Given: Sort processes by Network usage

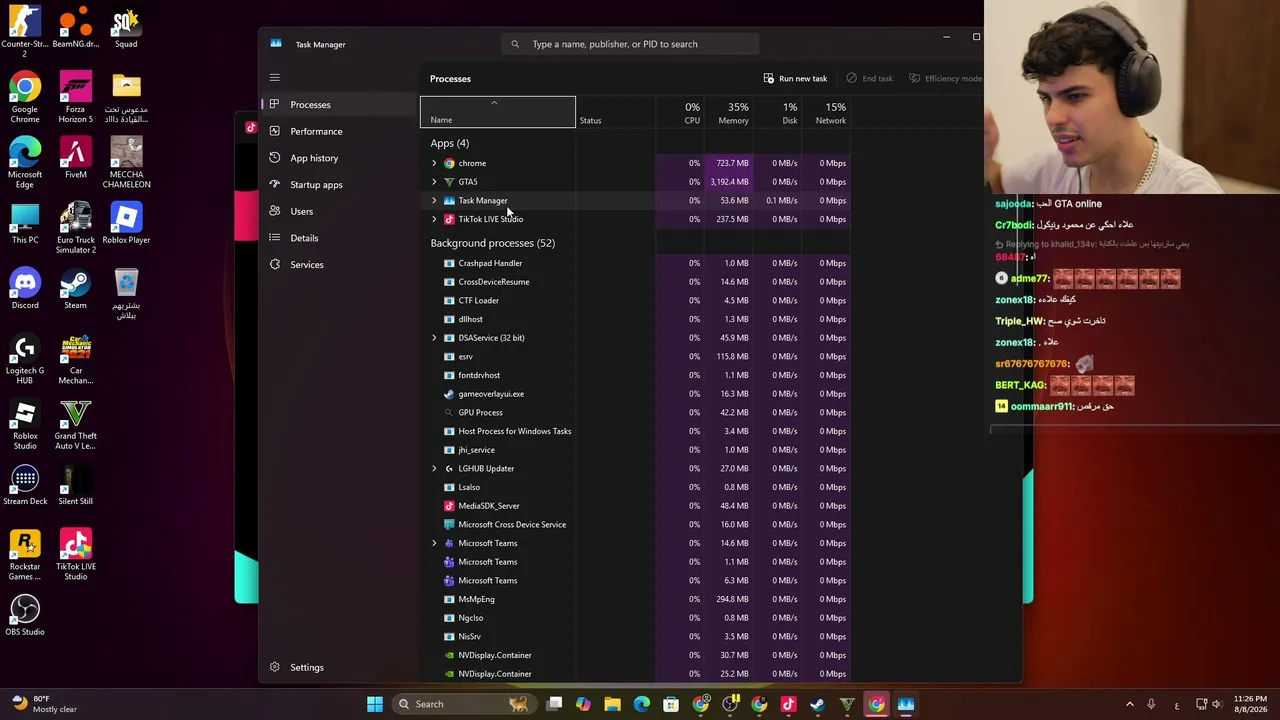Looking at the screenshot, I should point(826,112).
